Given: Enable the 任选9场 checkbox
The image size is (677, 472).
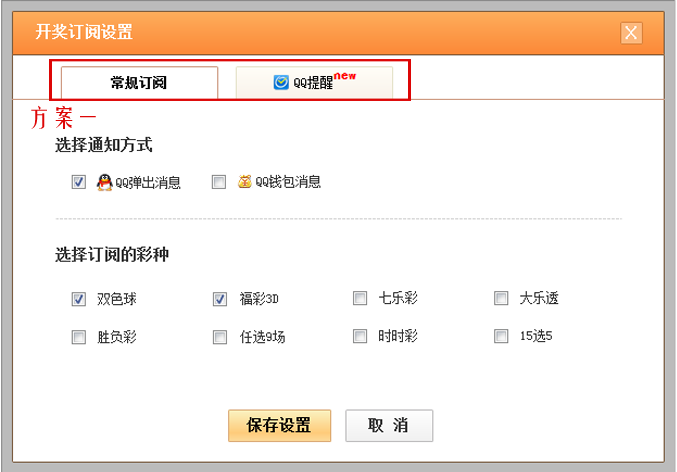Looking at the screenshot, I should pos(219,337).
